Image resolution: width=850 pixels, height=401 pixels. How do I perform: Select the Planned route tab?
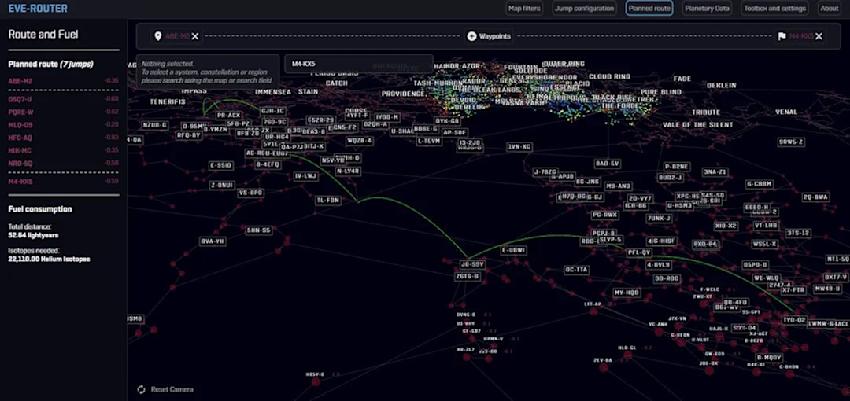[649, 8]
